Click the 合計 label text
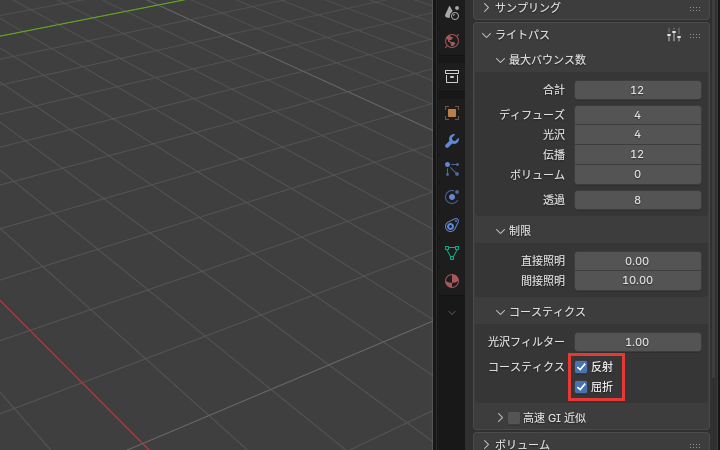 tap(554, 90)
